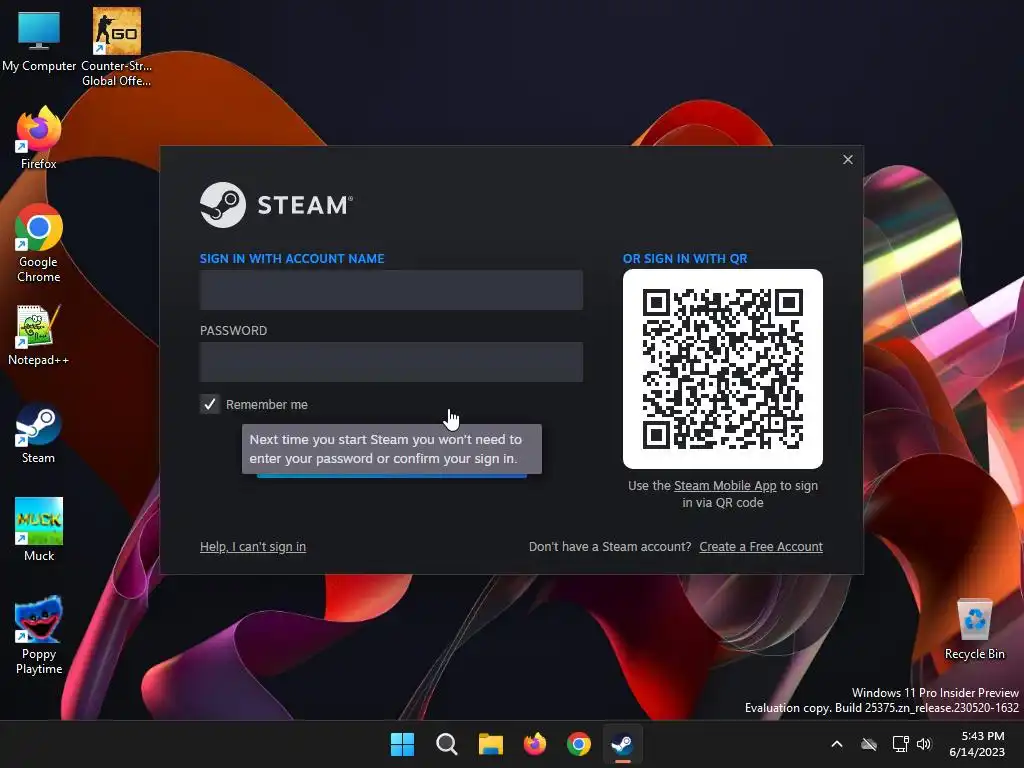Click the Steam logo in sign-in window
1024x768 pixels.
click(276, 205)
